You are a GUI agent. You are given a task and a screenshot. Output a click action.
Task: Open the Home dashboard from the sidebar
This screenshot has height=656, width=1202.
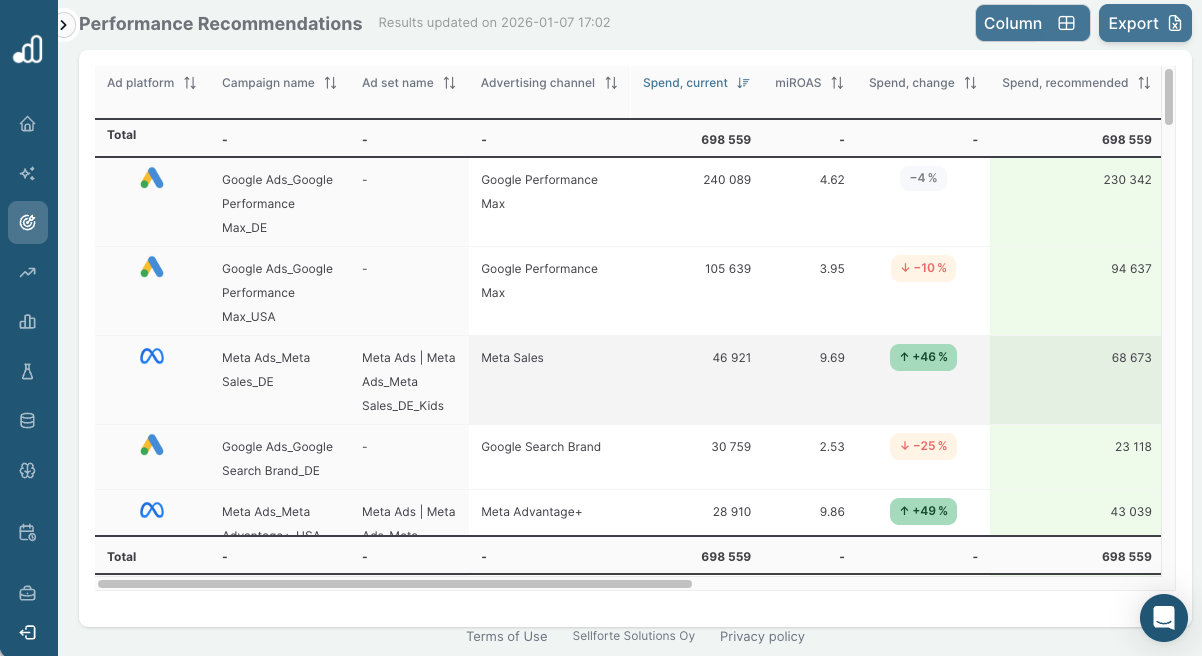pyautogui.click(x=27, y=123)
